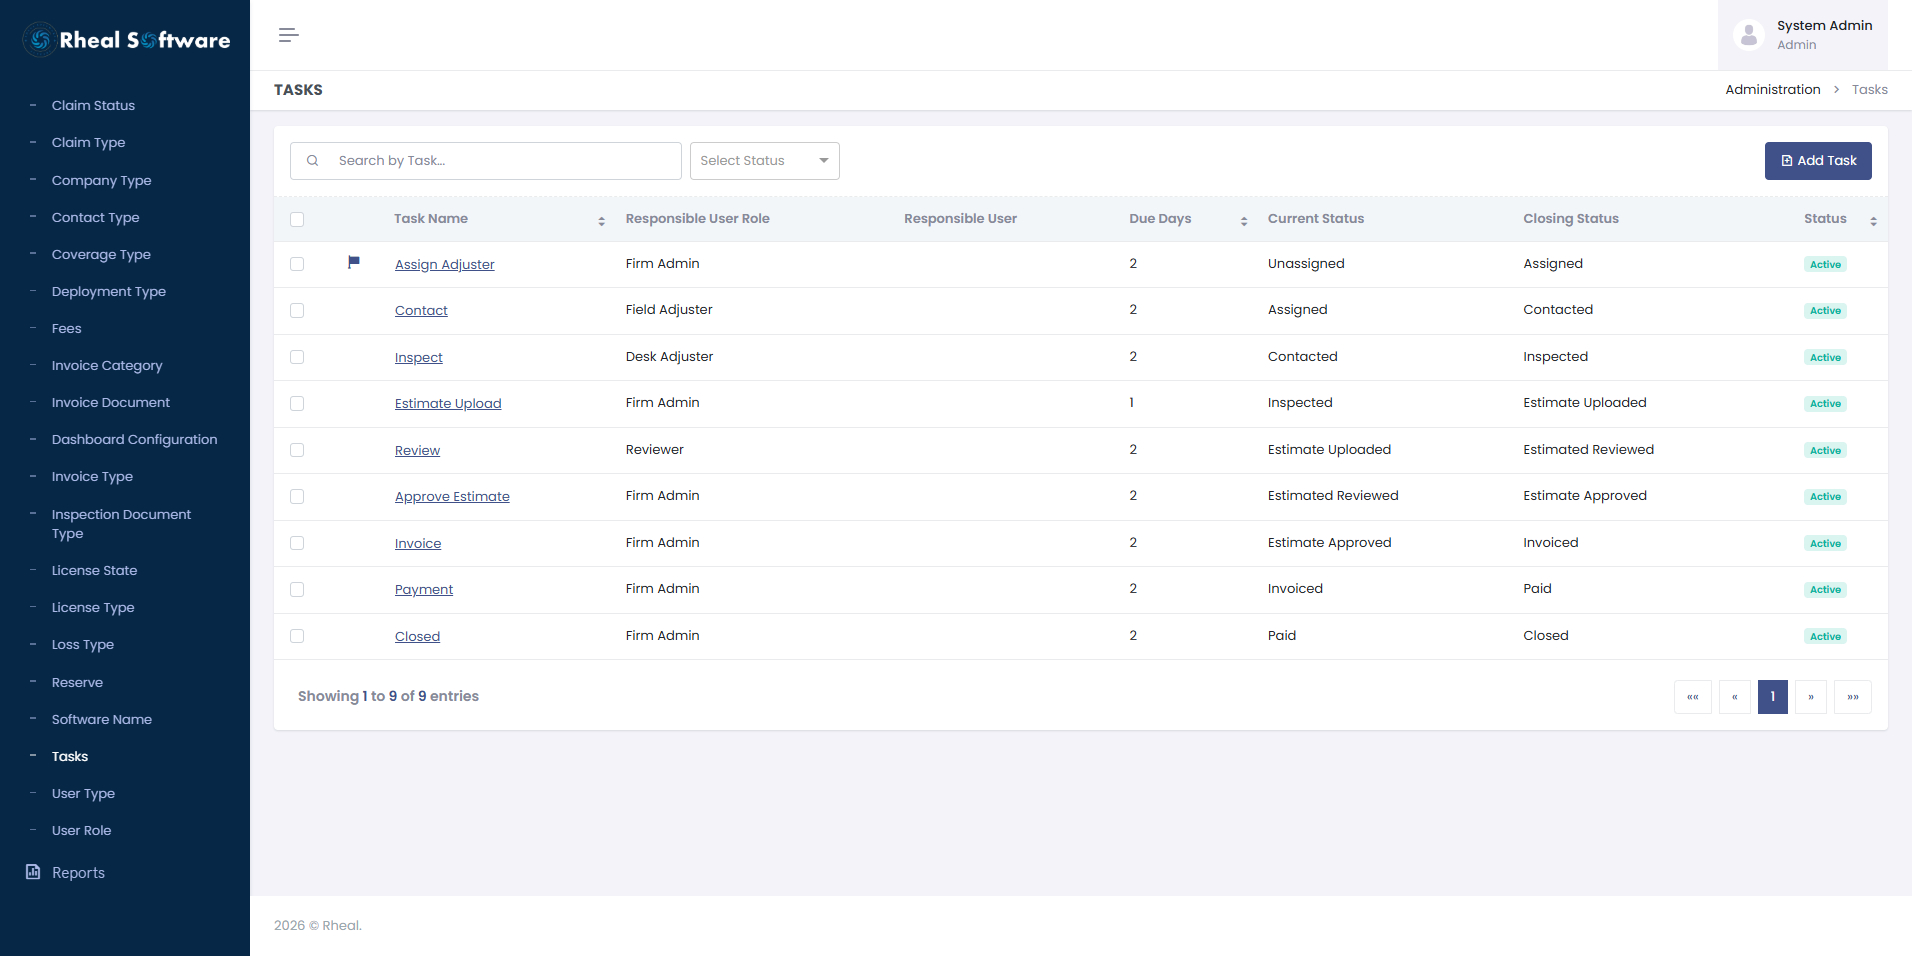Go to the last page arrow
This screenshot has height=956, width=1912.
click(1852, 697)
